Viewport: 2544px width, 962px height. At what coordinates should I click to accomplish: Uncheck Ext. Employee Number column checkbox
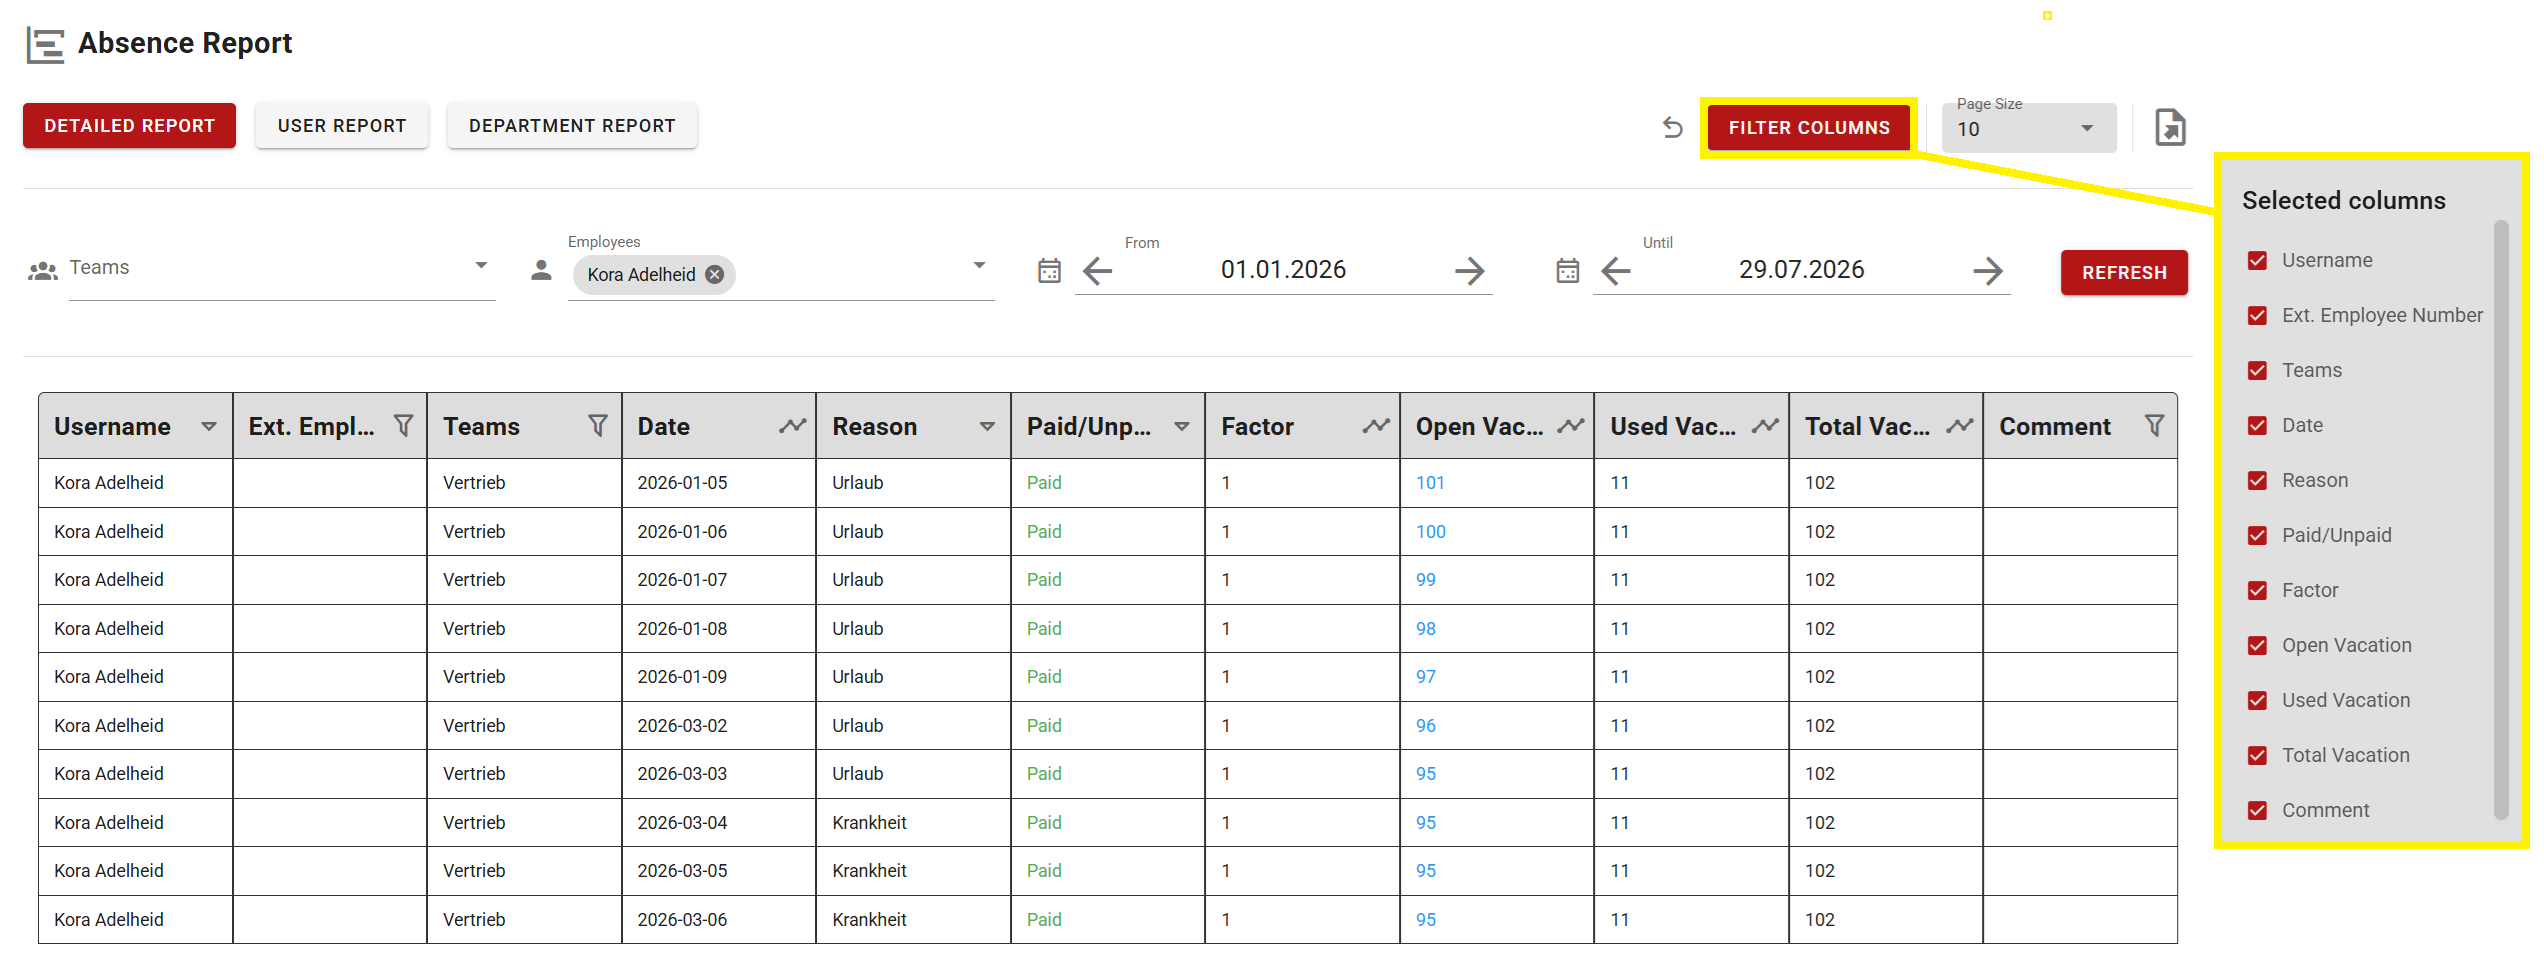tap(2257, 315)
